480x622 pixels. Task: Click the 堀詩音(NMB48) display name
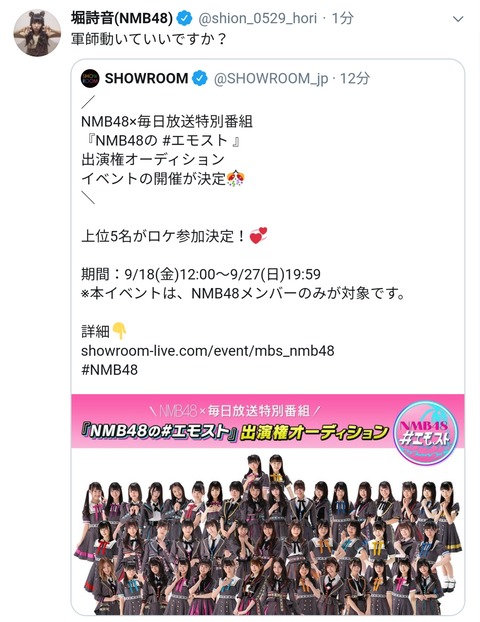tap(122, 18)
